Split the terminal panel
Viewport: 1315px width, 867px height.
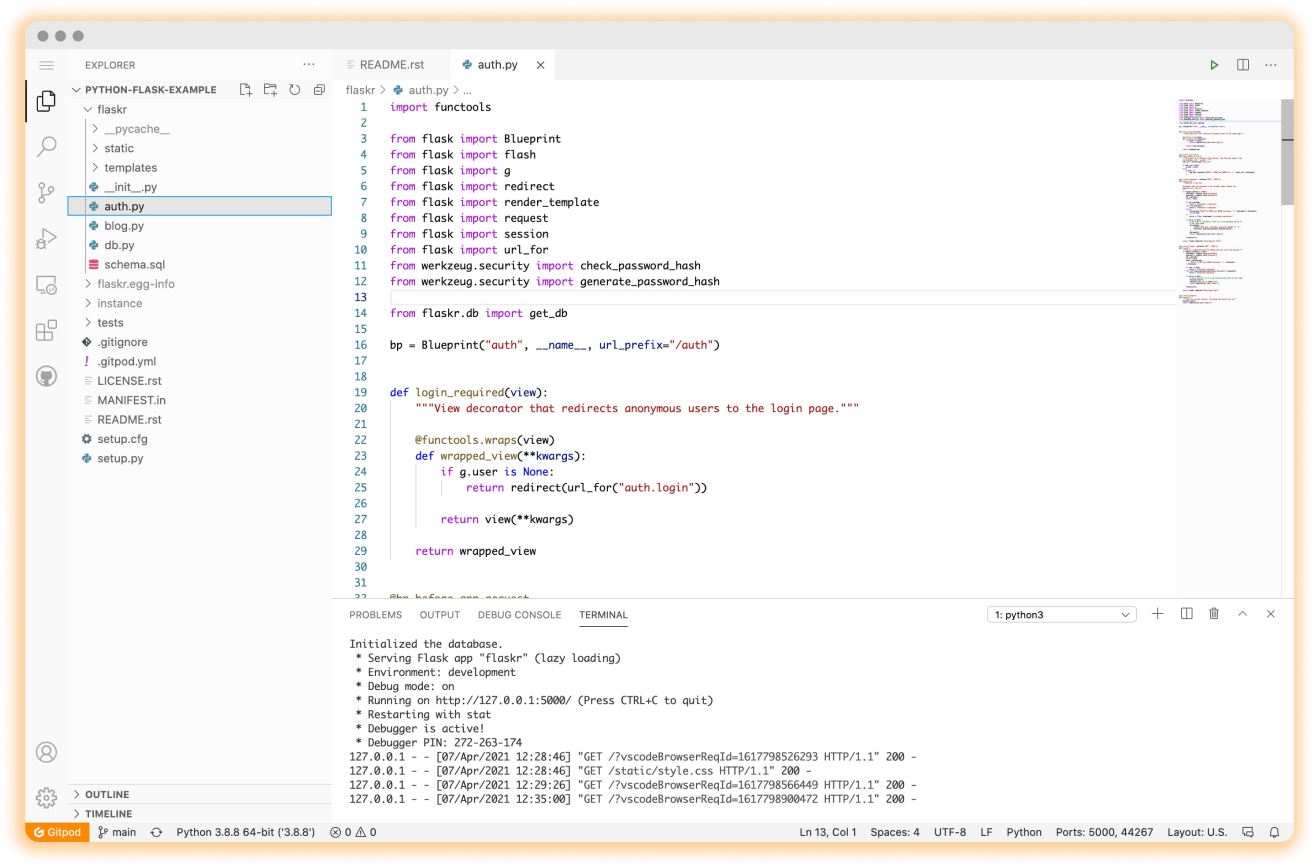pyautogui.click(x=1186, y=614)
